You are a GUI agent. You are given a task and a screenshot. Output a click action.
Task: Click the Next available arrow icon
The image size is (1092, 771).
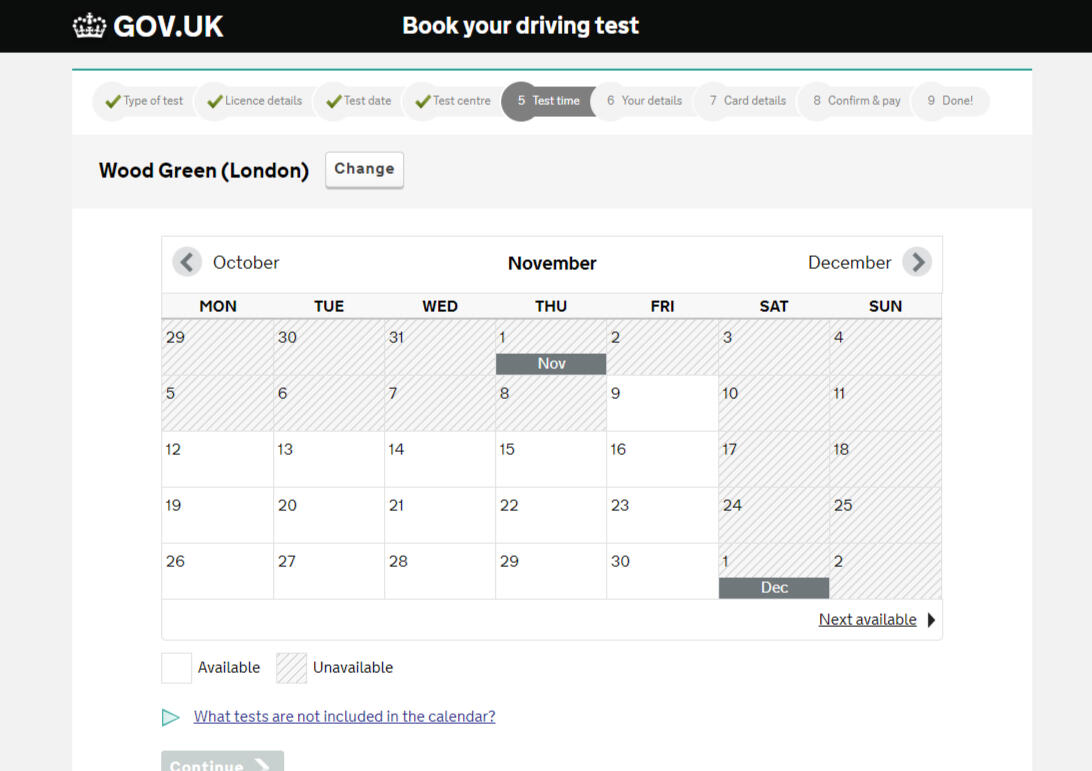pyautogui.click(x=931, y=620)
